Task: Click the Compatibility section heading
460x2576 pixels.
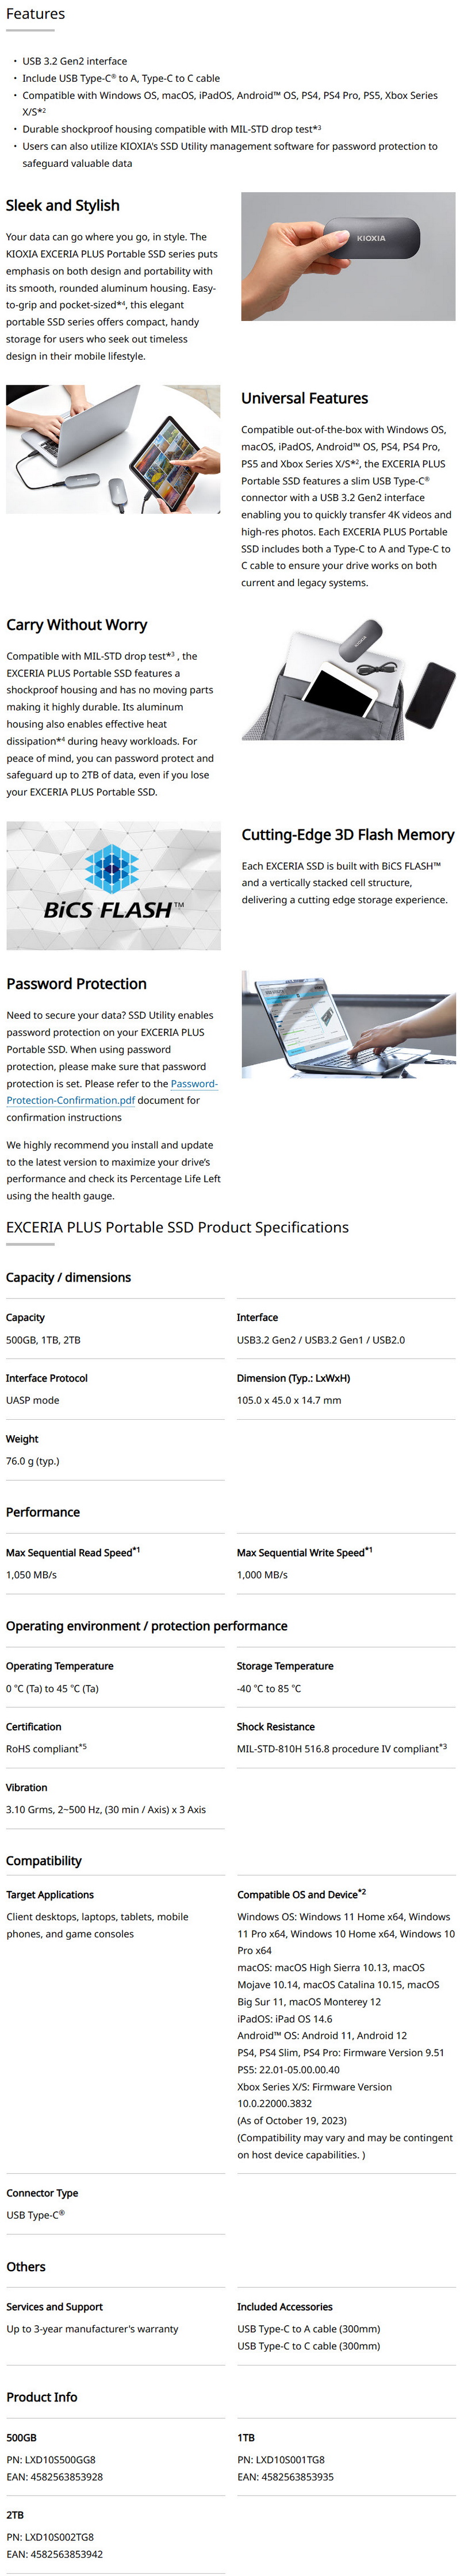Action: pos(44,1861)
